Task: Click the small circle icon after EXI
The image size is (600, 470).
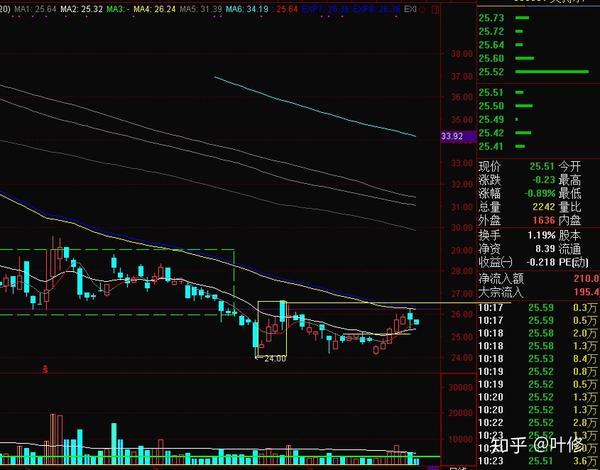Action: pyautogui.click(x=422, y=9)
